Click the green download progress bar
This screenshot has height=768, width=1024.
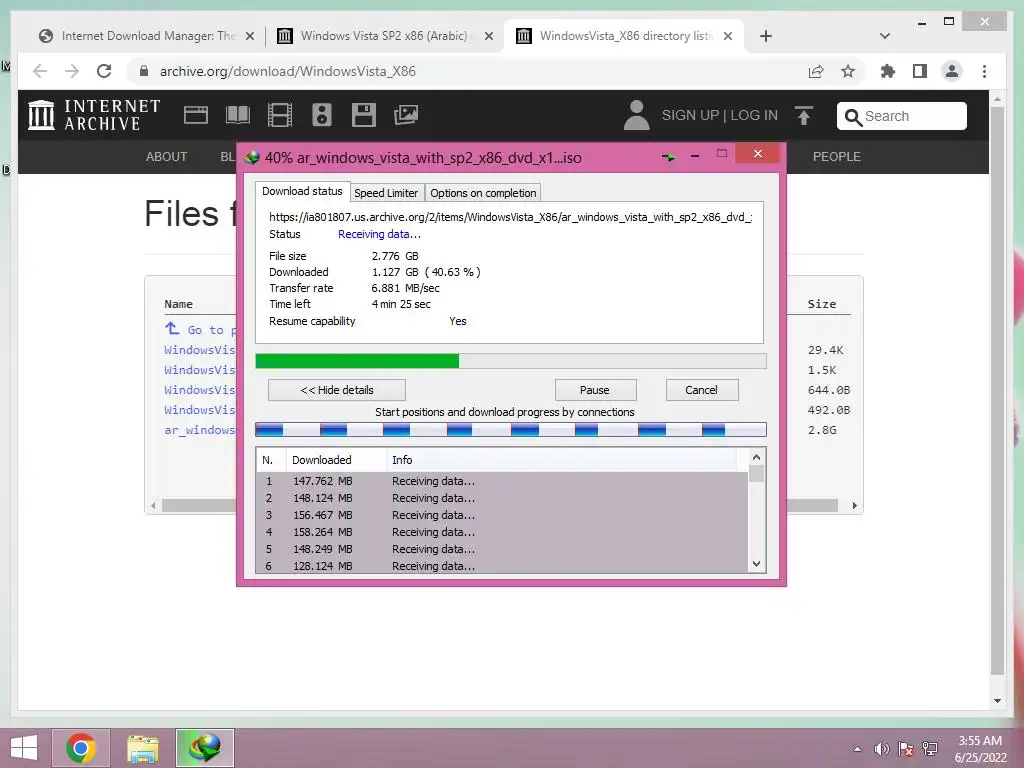coord(357,361)
